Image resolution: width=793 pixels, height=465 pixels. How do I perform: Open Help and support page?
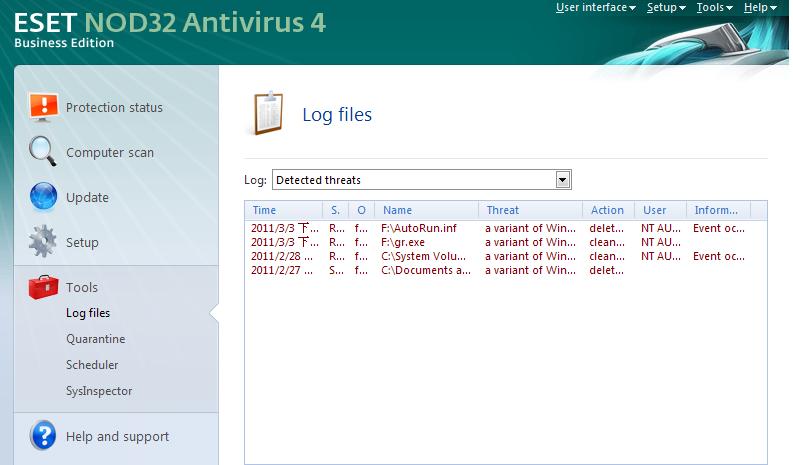coord(117,436)
